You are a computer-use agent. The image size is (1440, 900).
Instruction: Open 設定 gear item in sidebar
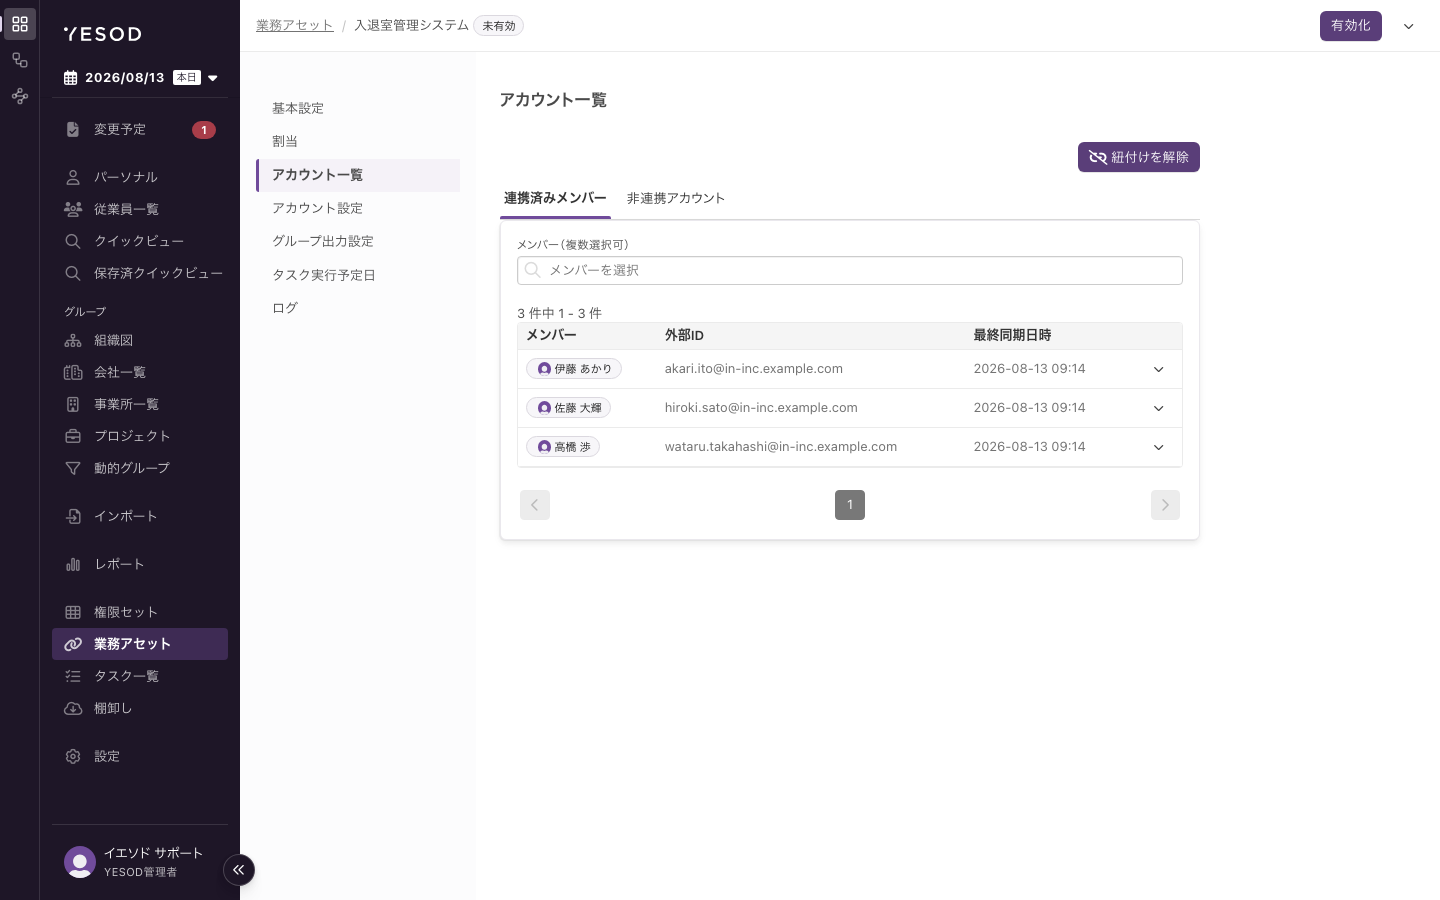click(x=140, y=756)
